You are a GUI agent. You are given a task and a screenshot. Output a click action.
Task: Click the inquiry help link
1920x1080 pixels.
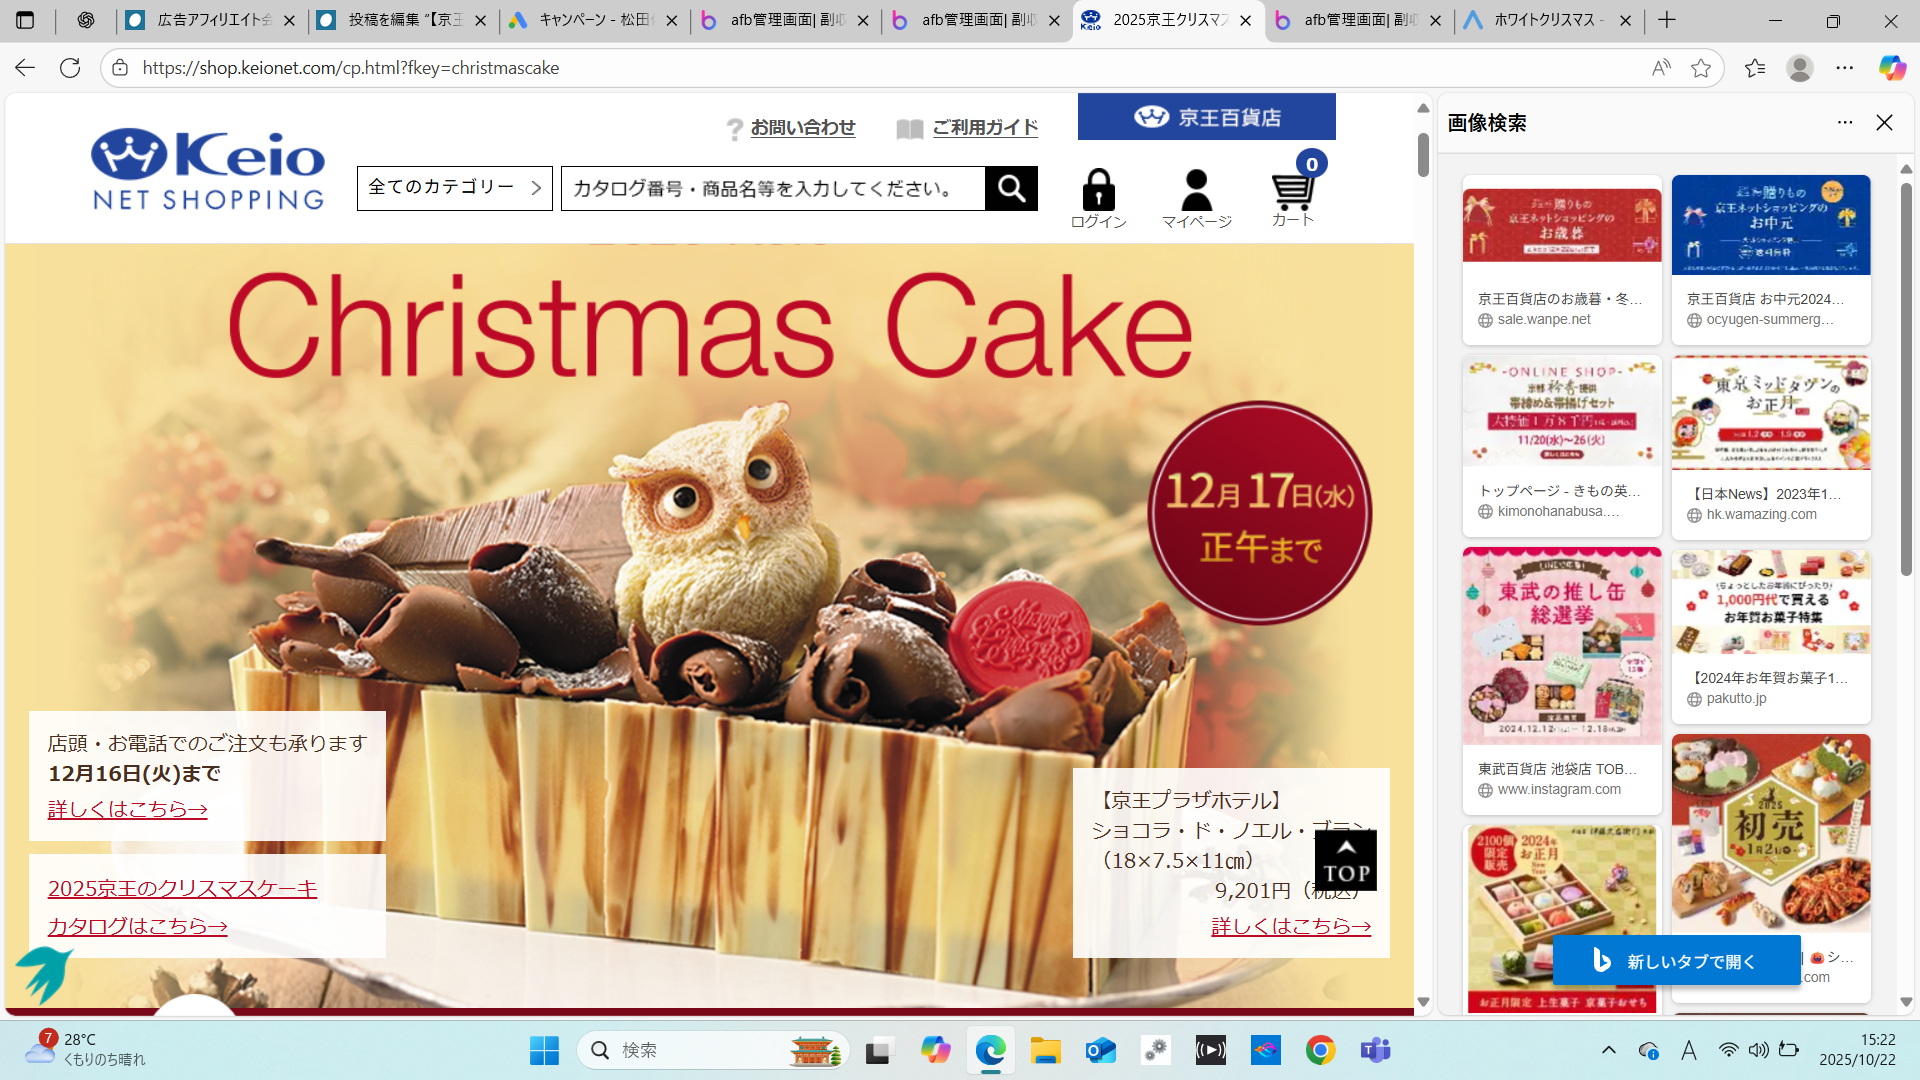click(x=802, y=128)
